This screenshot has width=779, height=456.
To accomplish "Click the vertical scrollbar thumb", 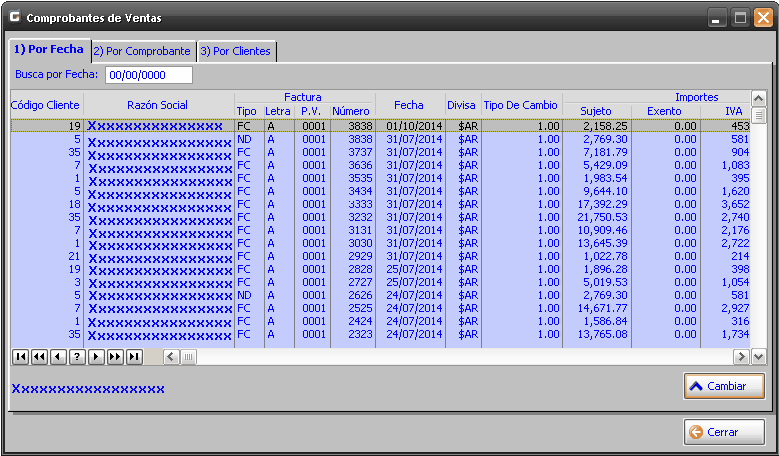I will click(x=758, y=116).
